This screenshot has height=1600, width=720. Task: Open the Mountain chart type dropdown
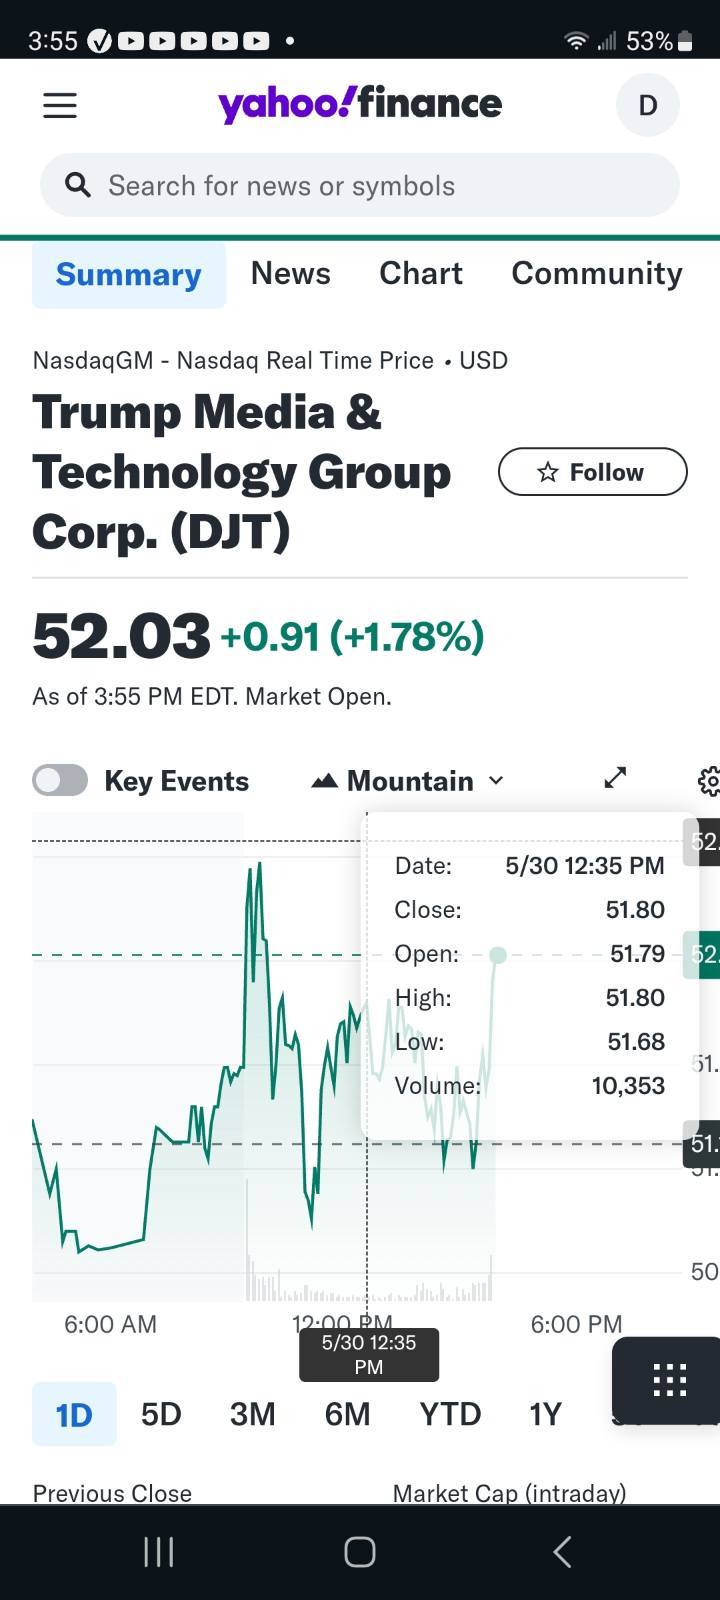tap(408, 781)
